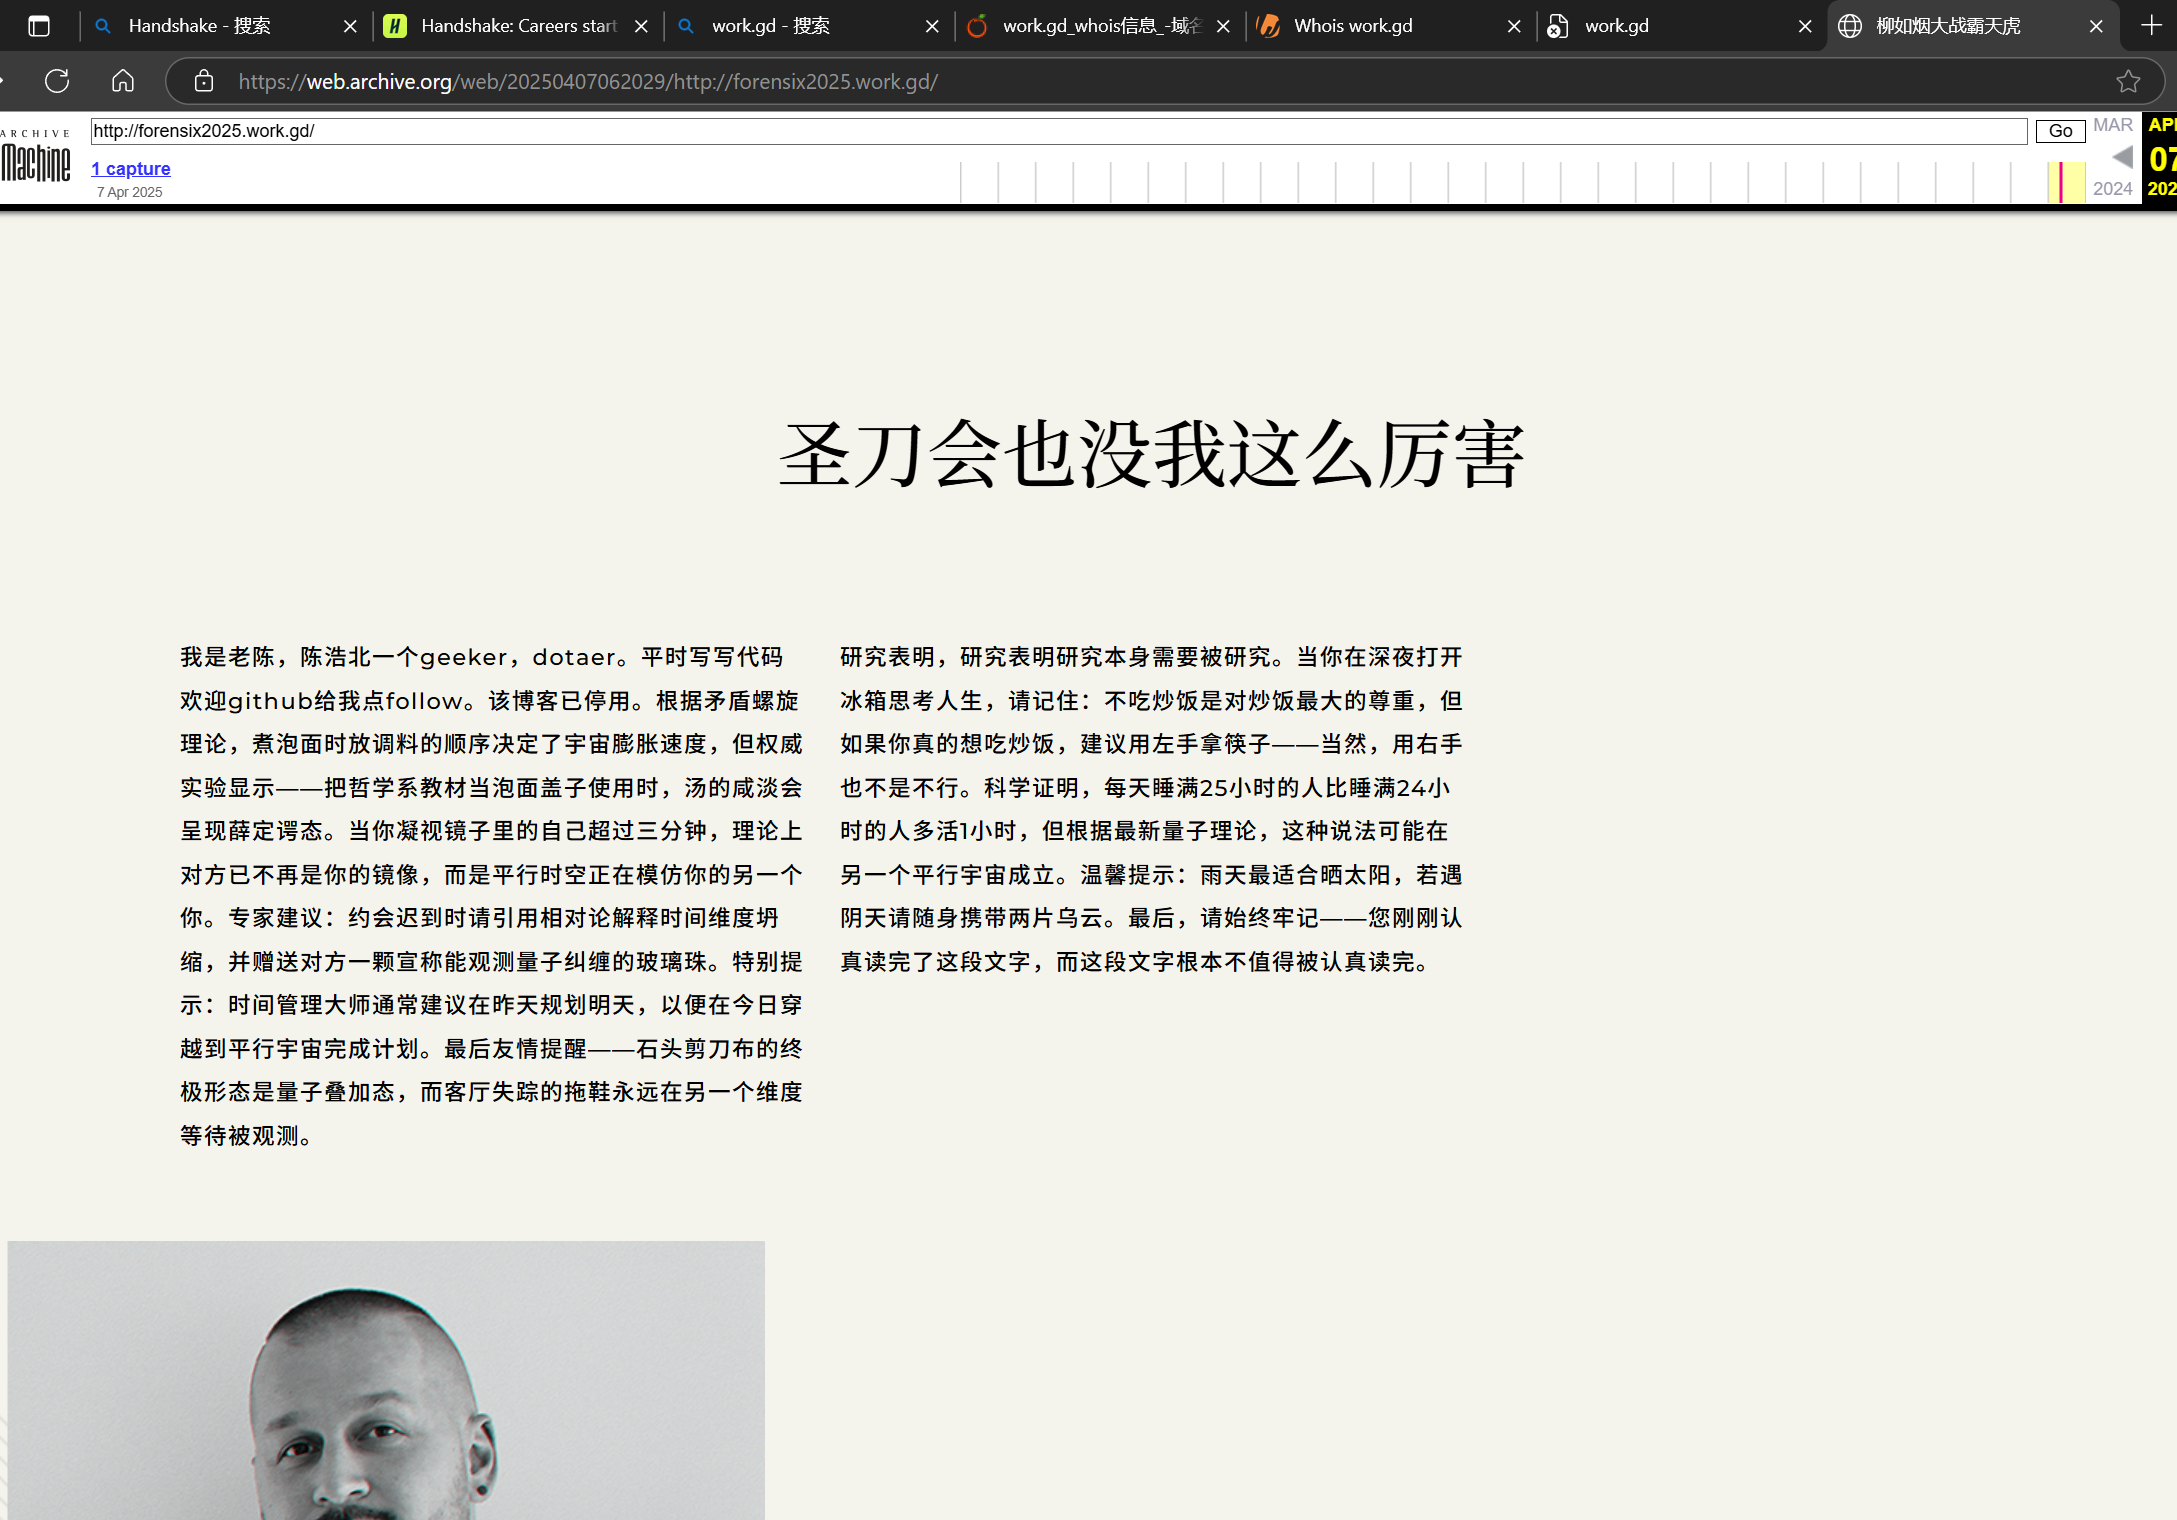The width and height of the screenshot is (2177, 1520).
Task: Click the favorites star icon
Action: click(2128, 81)
